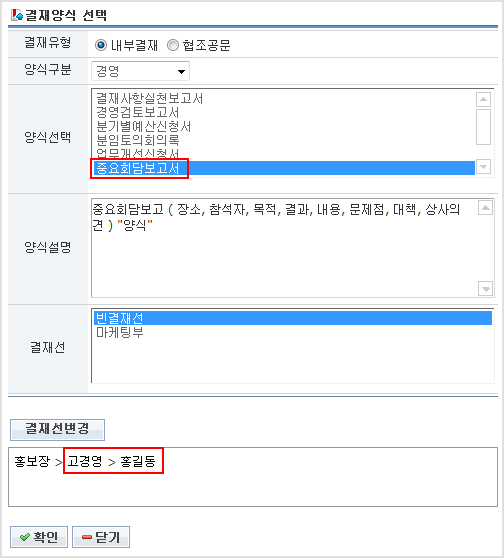The width and height of the screenshot is (504, 558).
Task: Click the red minus icon on 닫기
Action: 87,537
